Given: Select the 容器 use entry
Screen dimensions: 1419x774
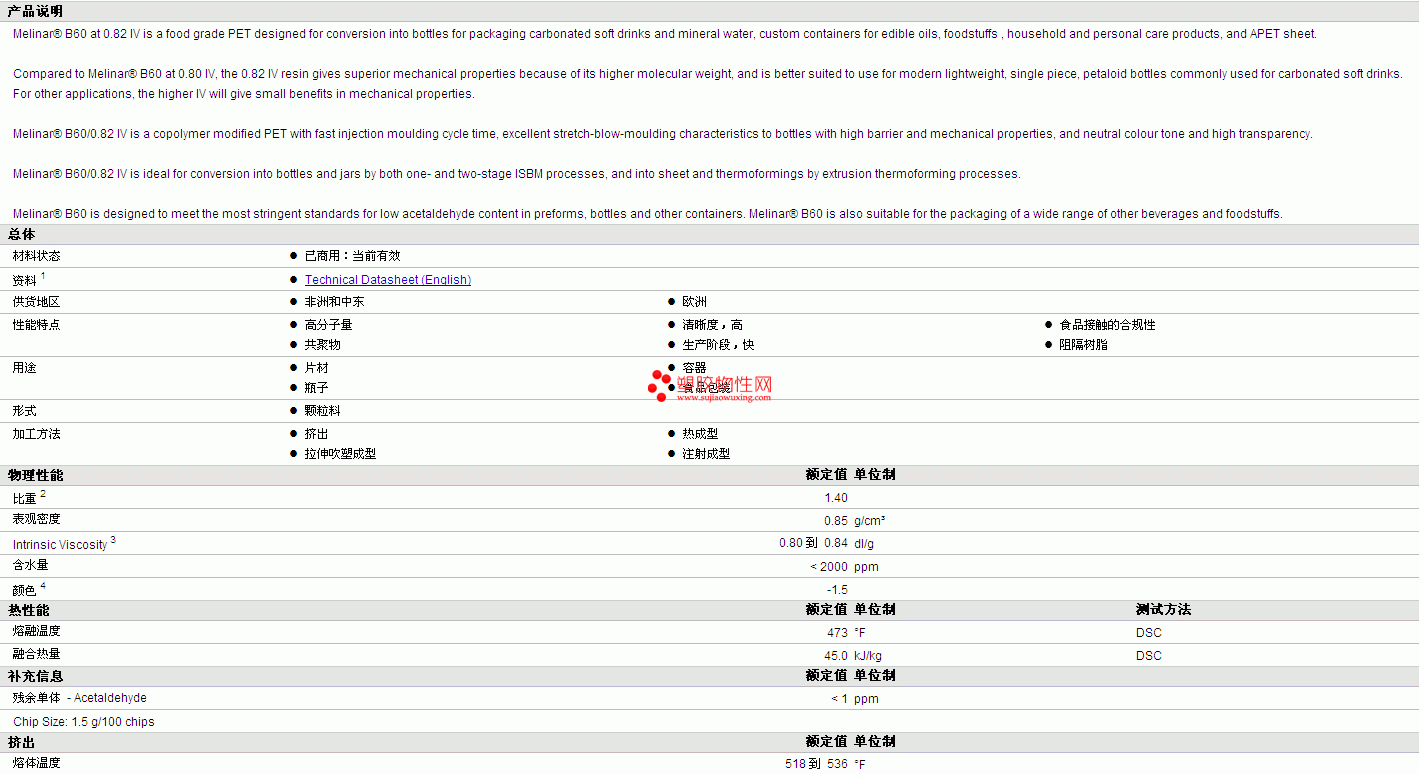Looking at the screenshot, I should [x=695, y=368].
